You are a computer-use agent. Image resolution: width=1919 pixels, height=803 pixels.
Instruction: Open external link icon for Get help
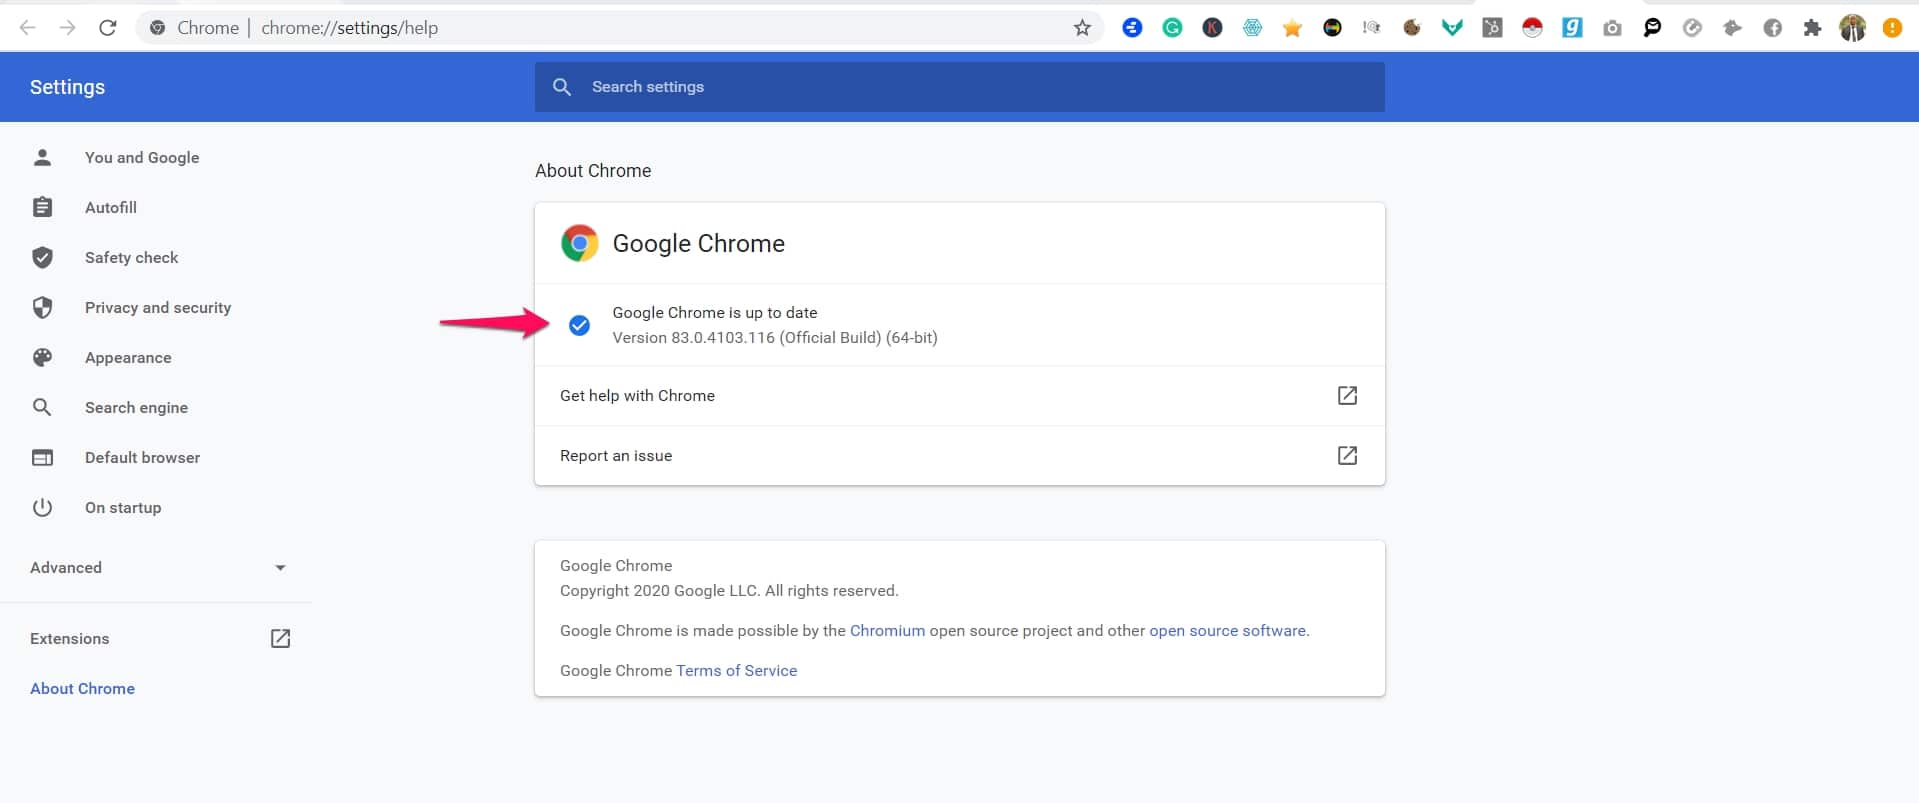(x=1347, y=396)
